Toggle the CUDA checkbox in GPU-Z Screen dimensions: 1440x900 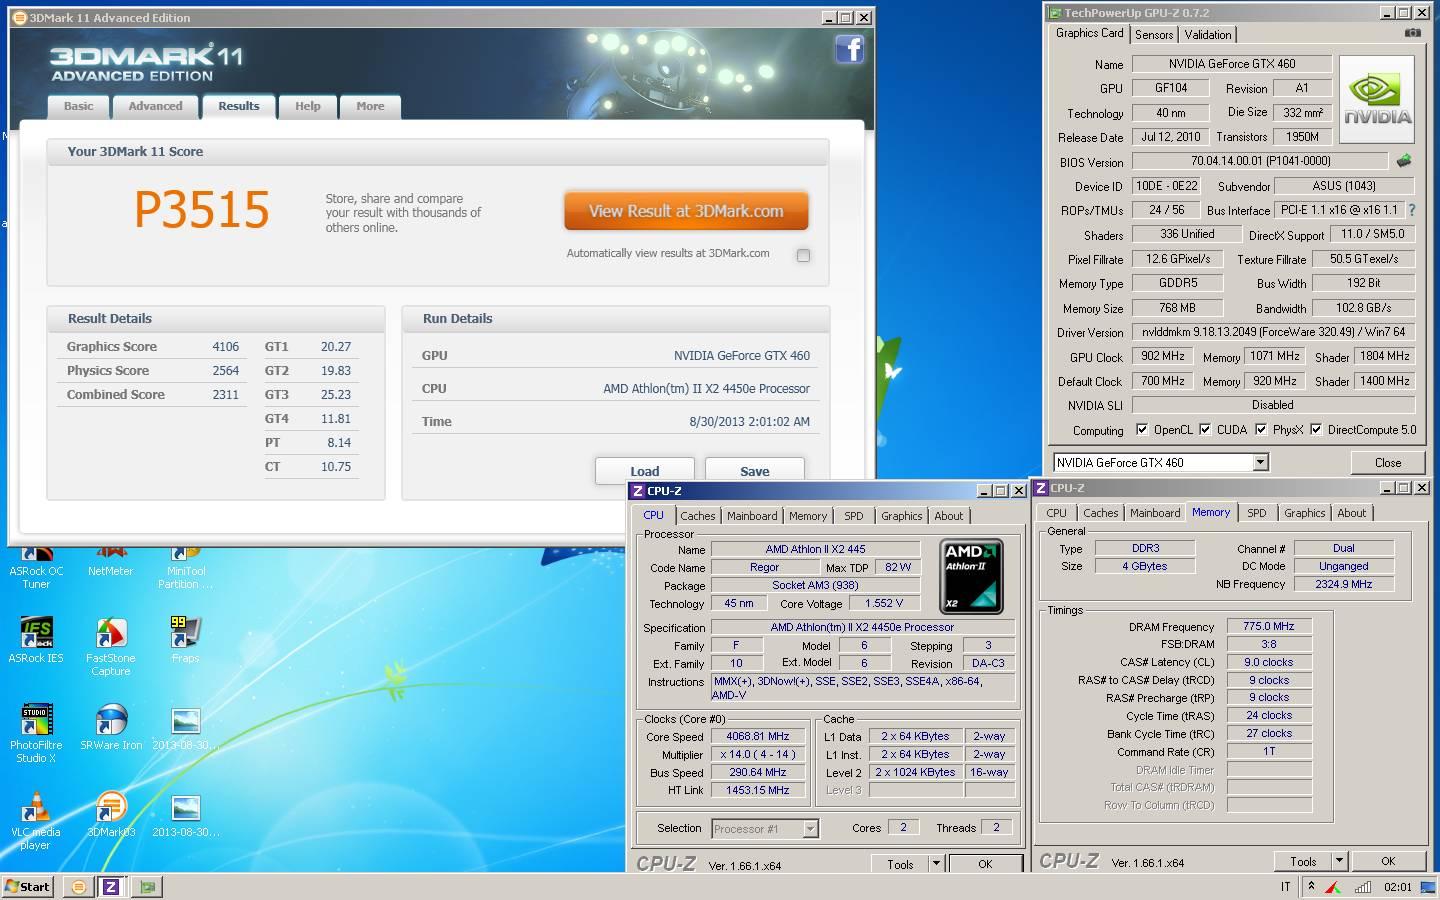[1205, 430]
